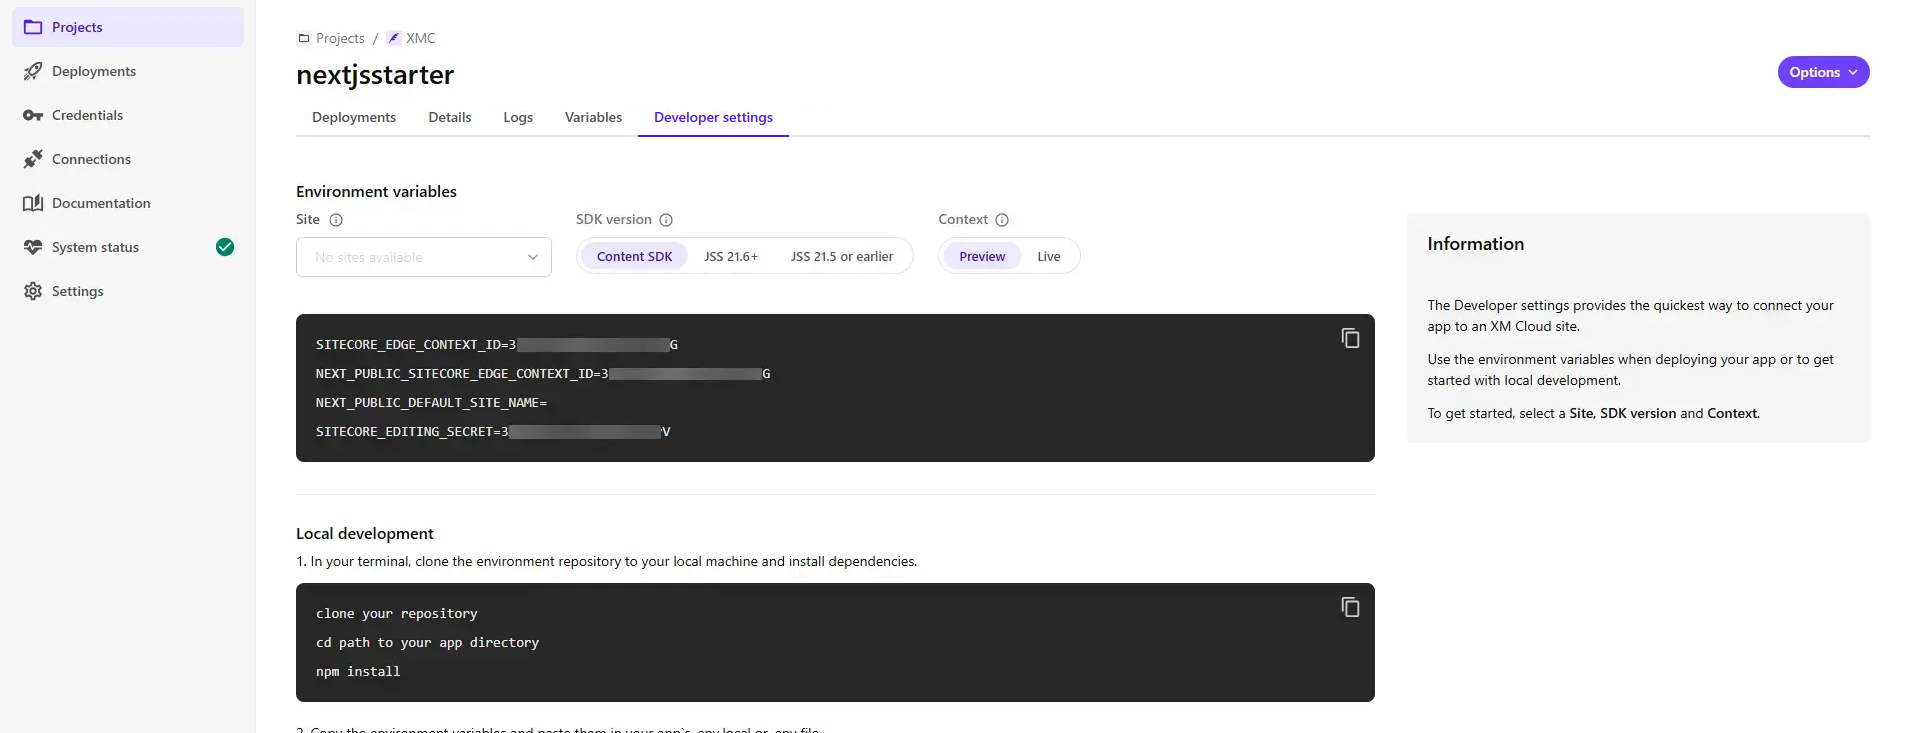Open Connections in the sidebar

[127, 159]
